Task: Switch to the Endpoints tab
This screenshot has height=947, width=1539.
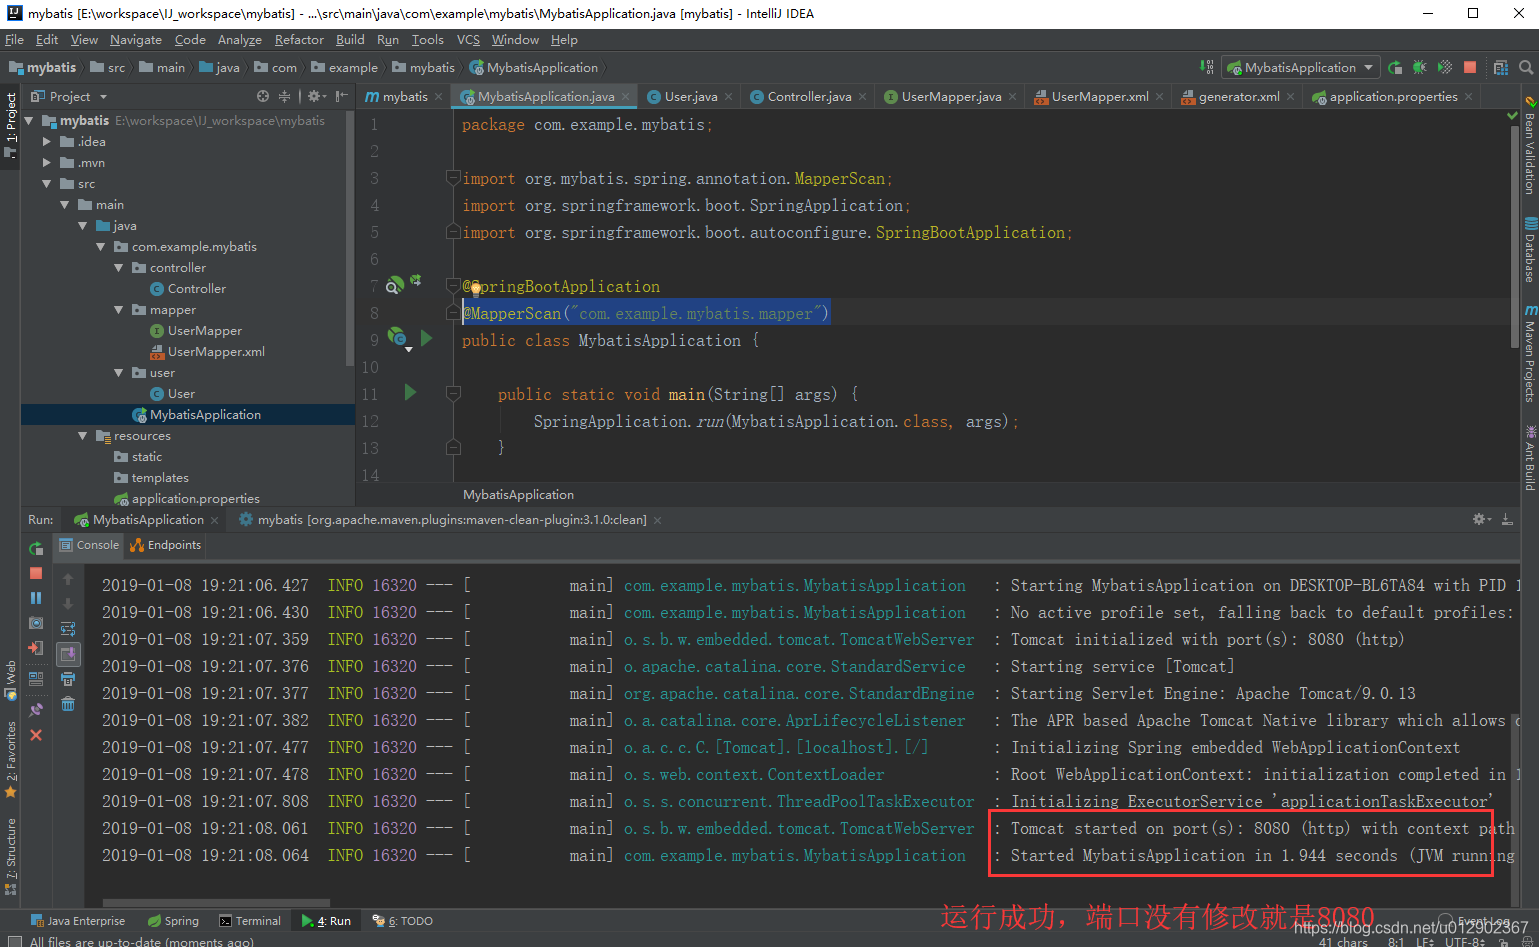Action: pos(166,545)
